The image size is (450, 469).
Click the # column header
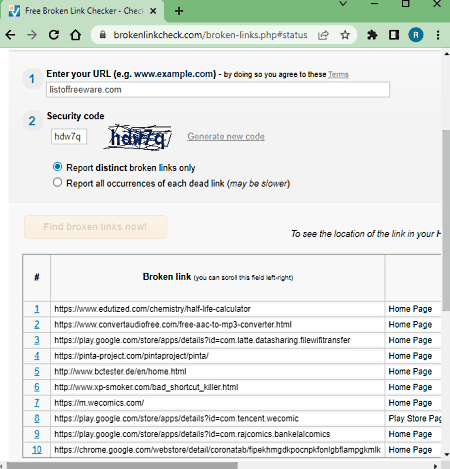pos(37,277)
